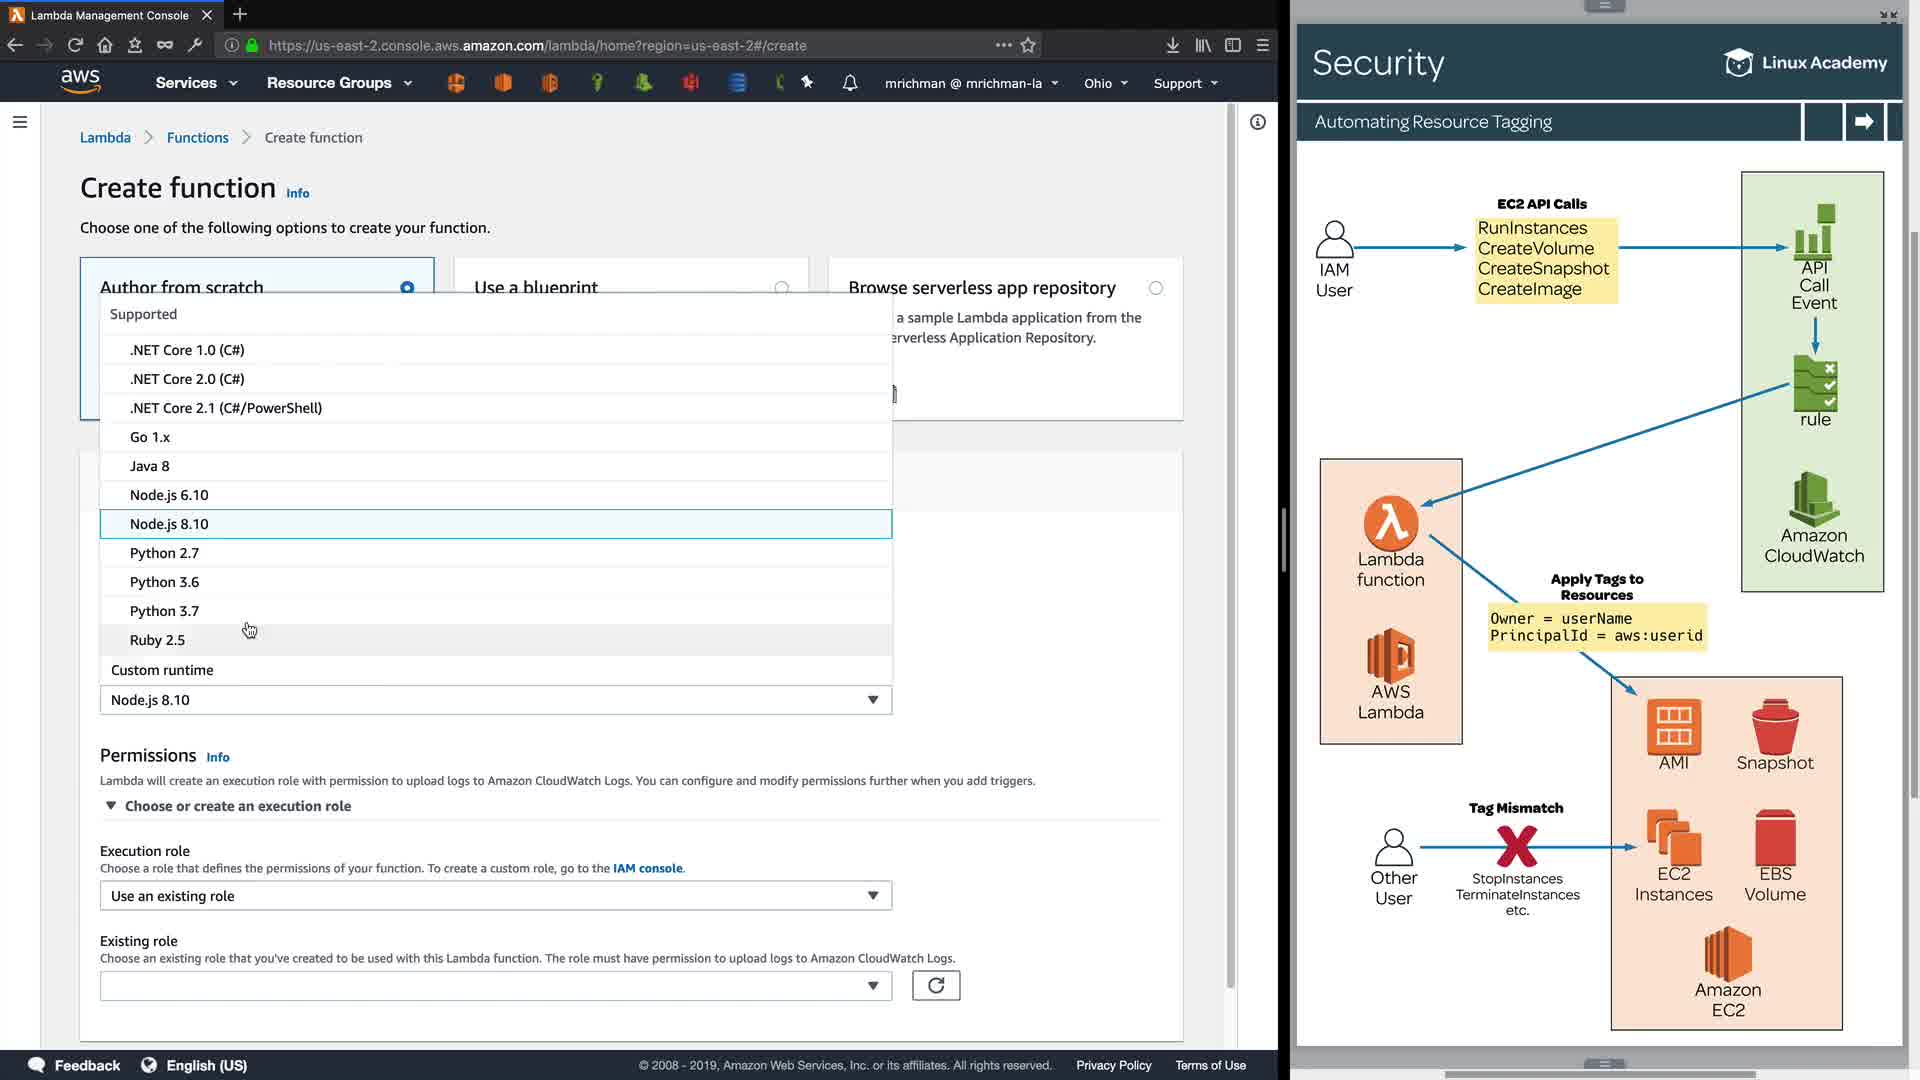Bookmark page with the star icon
Screen dimensions: 1920x1080
(x=1028, y=45)
